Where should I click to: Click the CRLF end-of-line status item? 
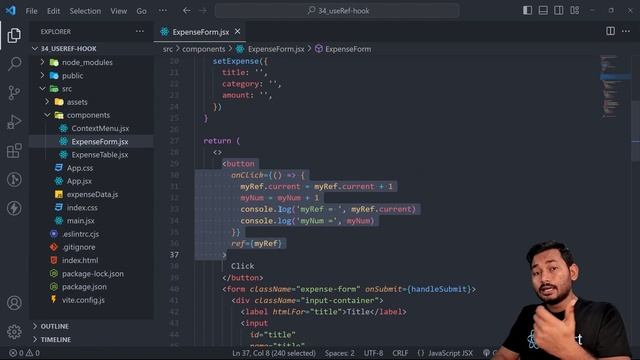point(400,353)
